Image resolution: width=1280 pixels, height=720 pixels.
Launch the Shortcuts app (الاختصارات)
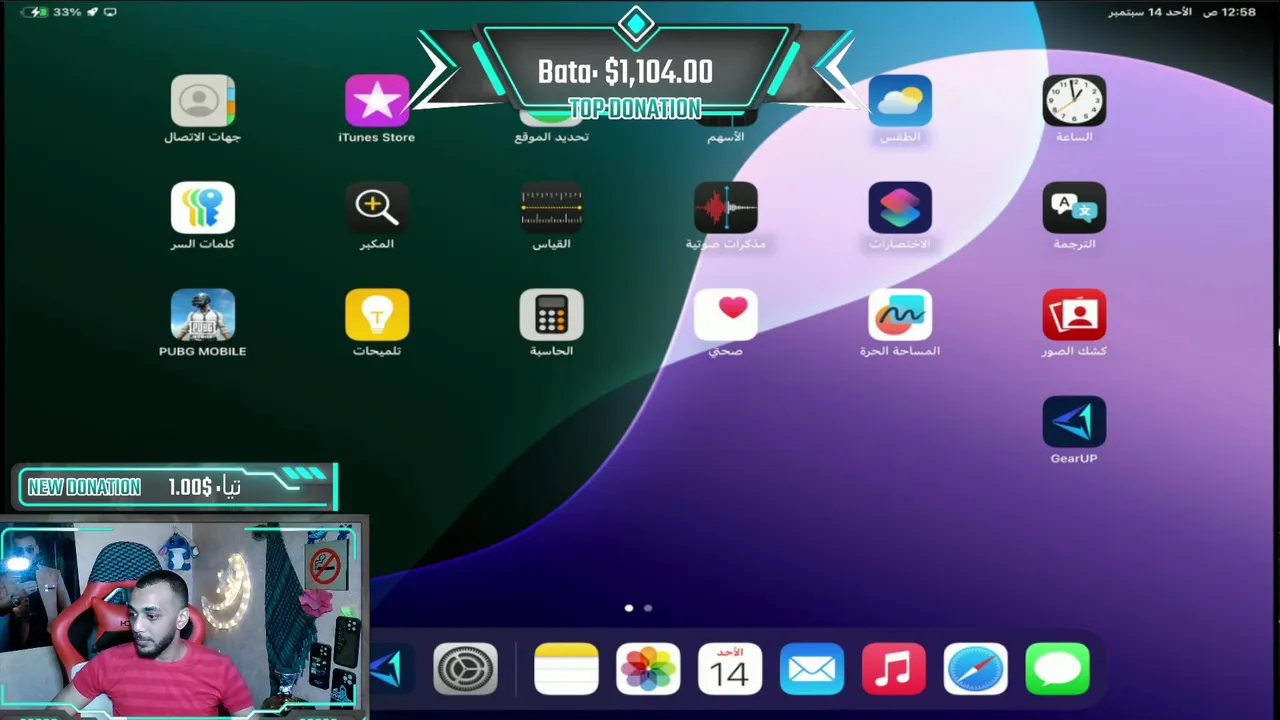coord(900,207)
